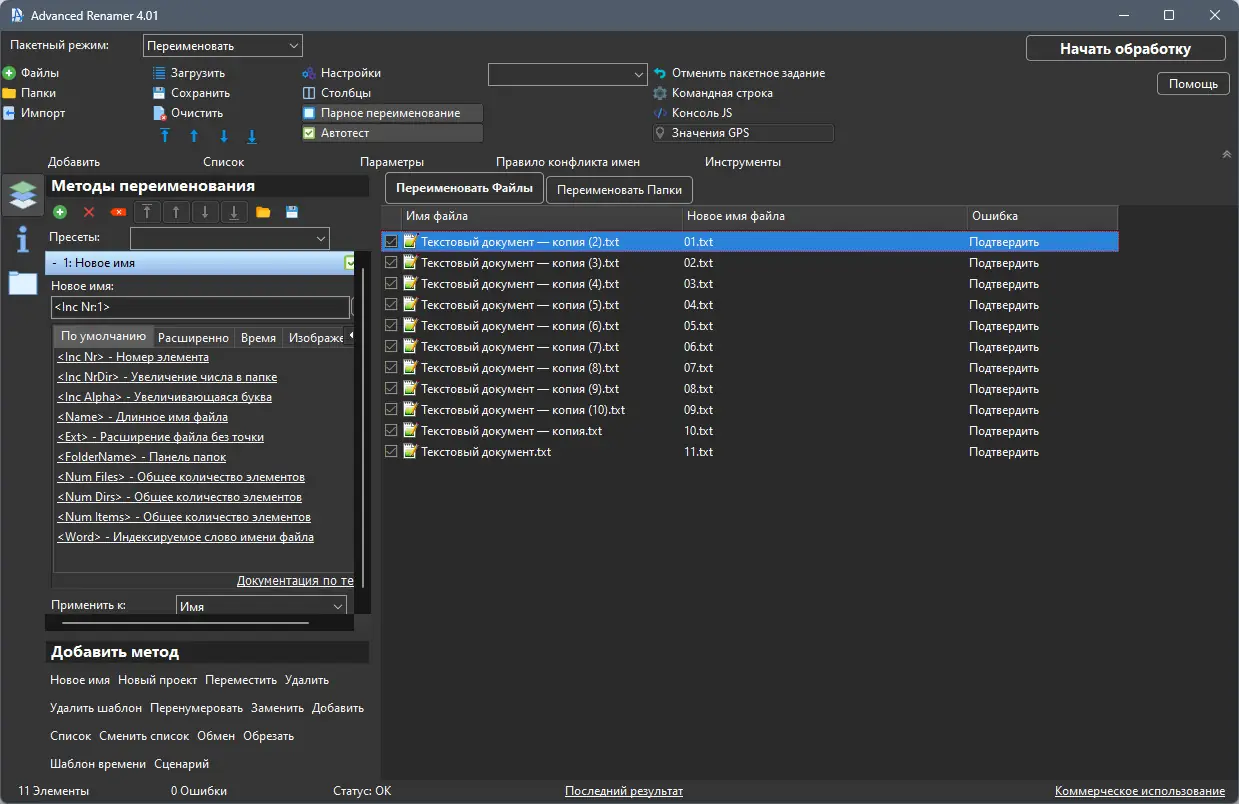Open the folder sidebar panel icon

[23, 283]
